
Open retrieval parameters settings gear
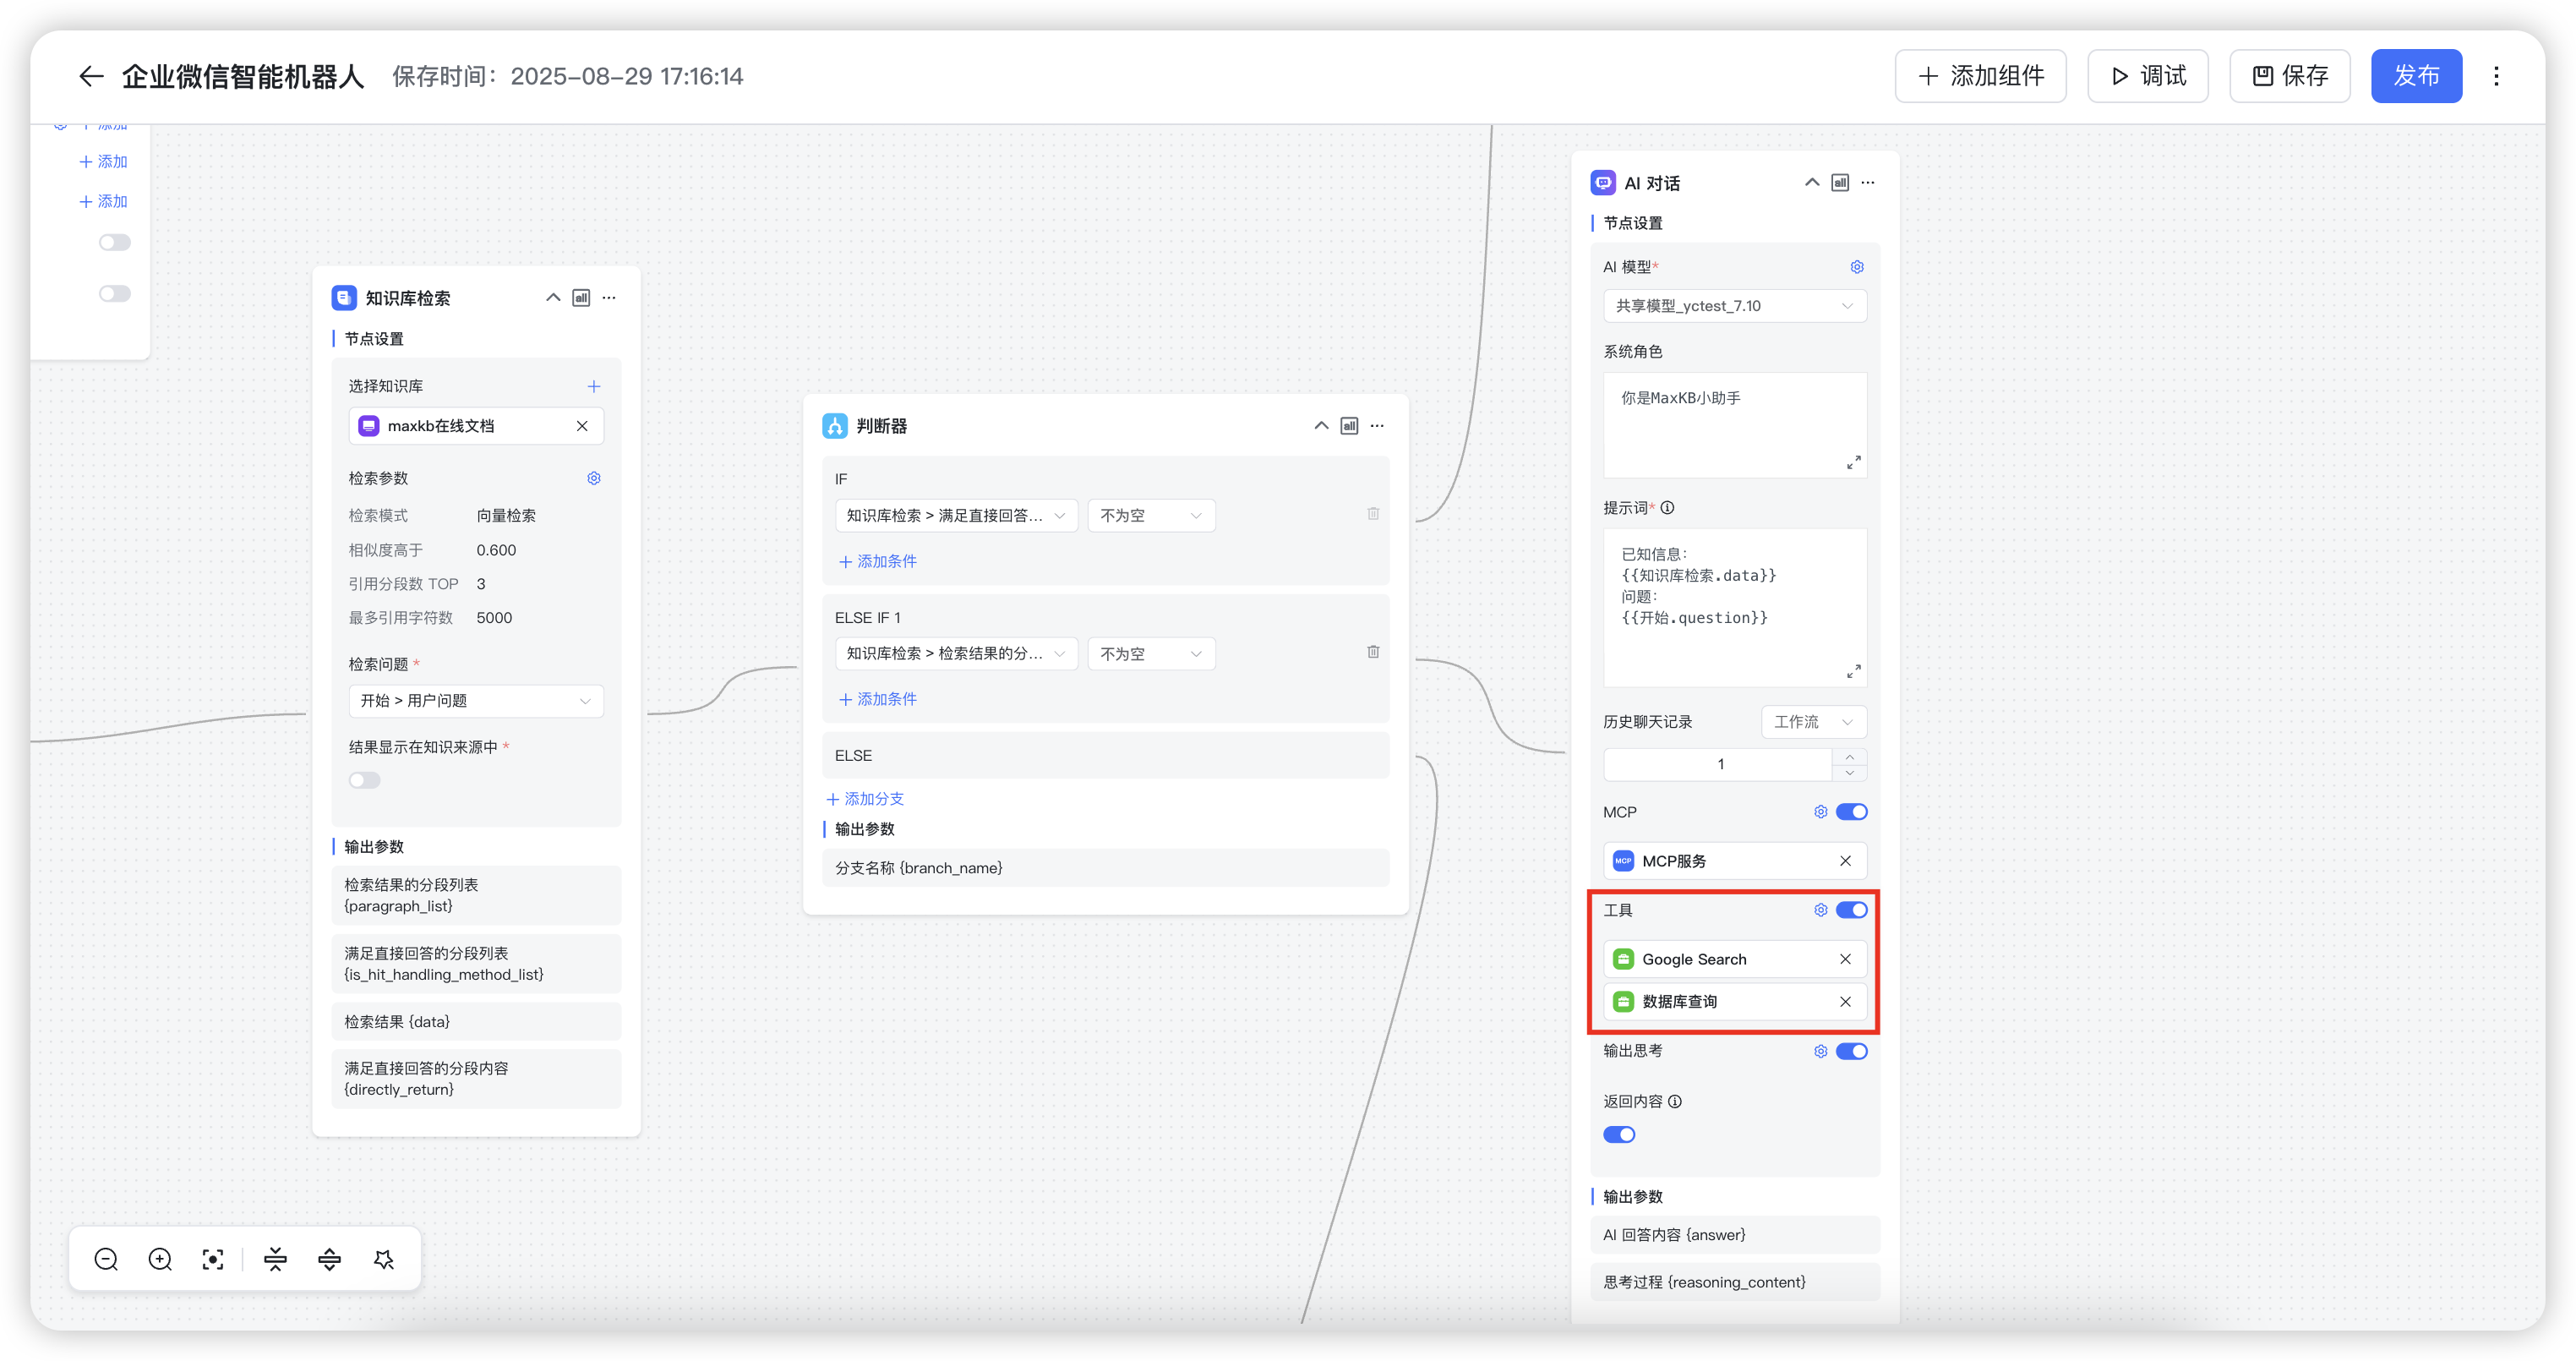click(594, 478)
